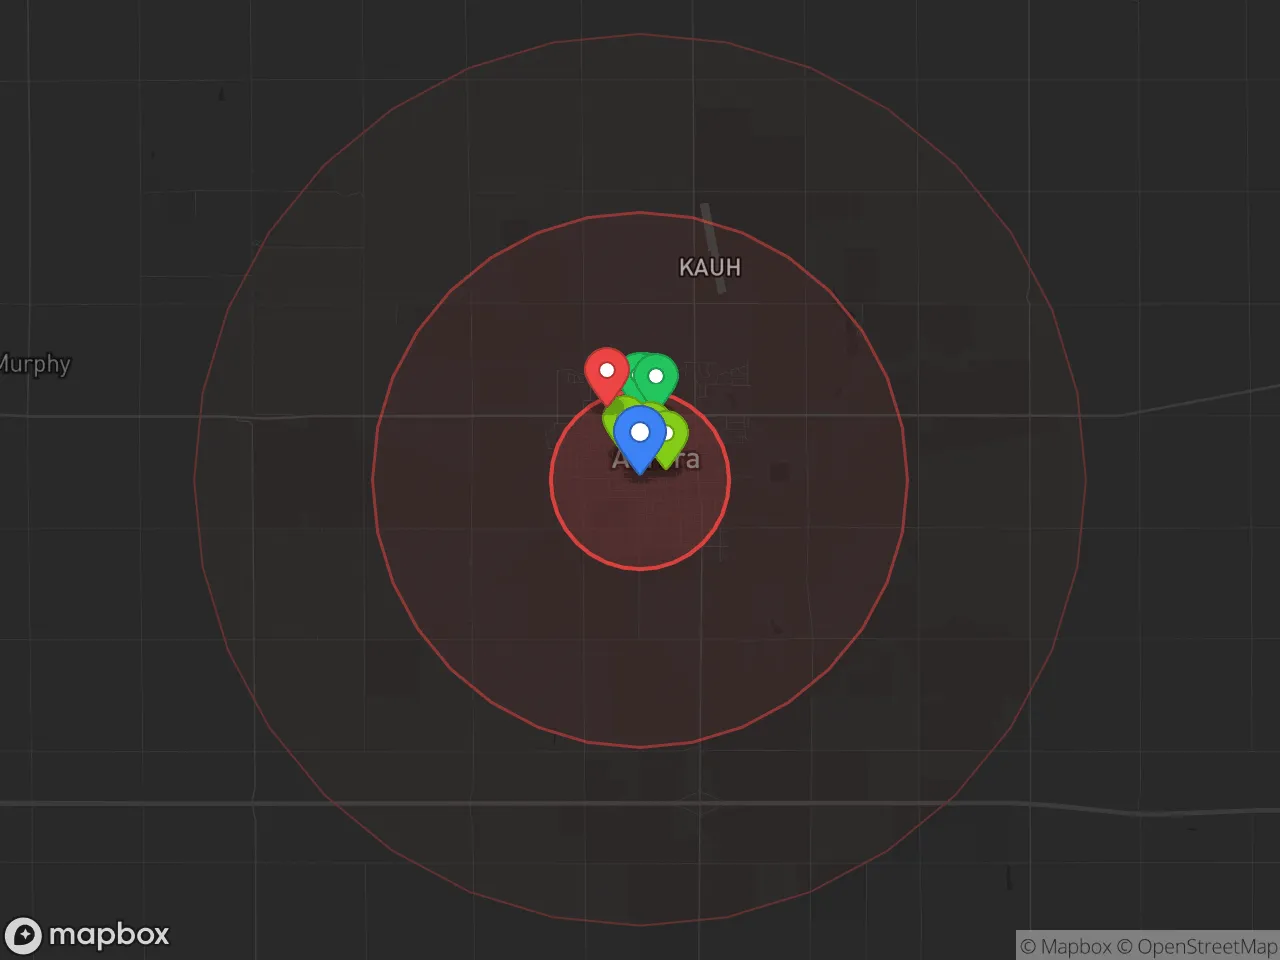Click the KAUH airport label
Screen dimensions: 1280x960
click(x=710, y=267)
